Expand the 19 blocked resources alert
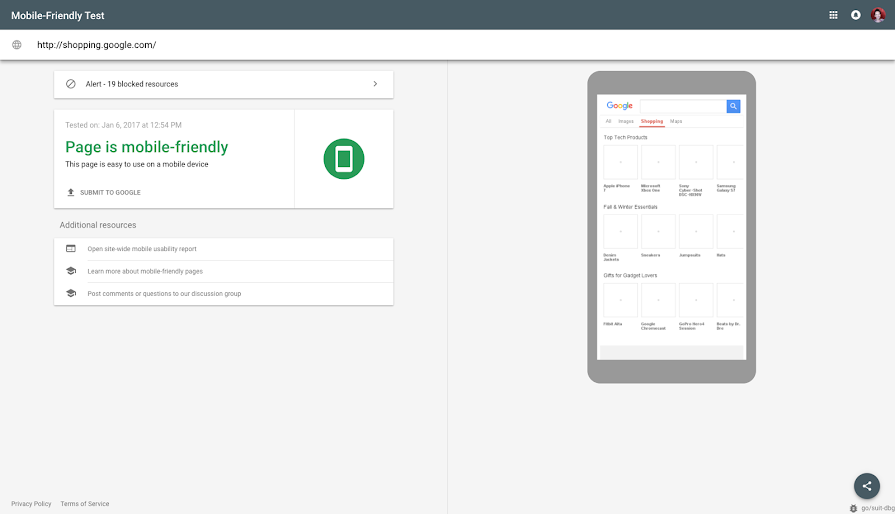This screenshot has height=514, width=895. click(x=375, y=84)
